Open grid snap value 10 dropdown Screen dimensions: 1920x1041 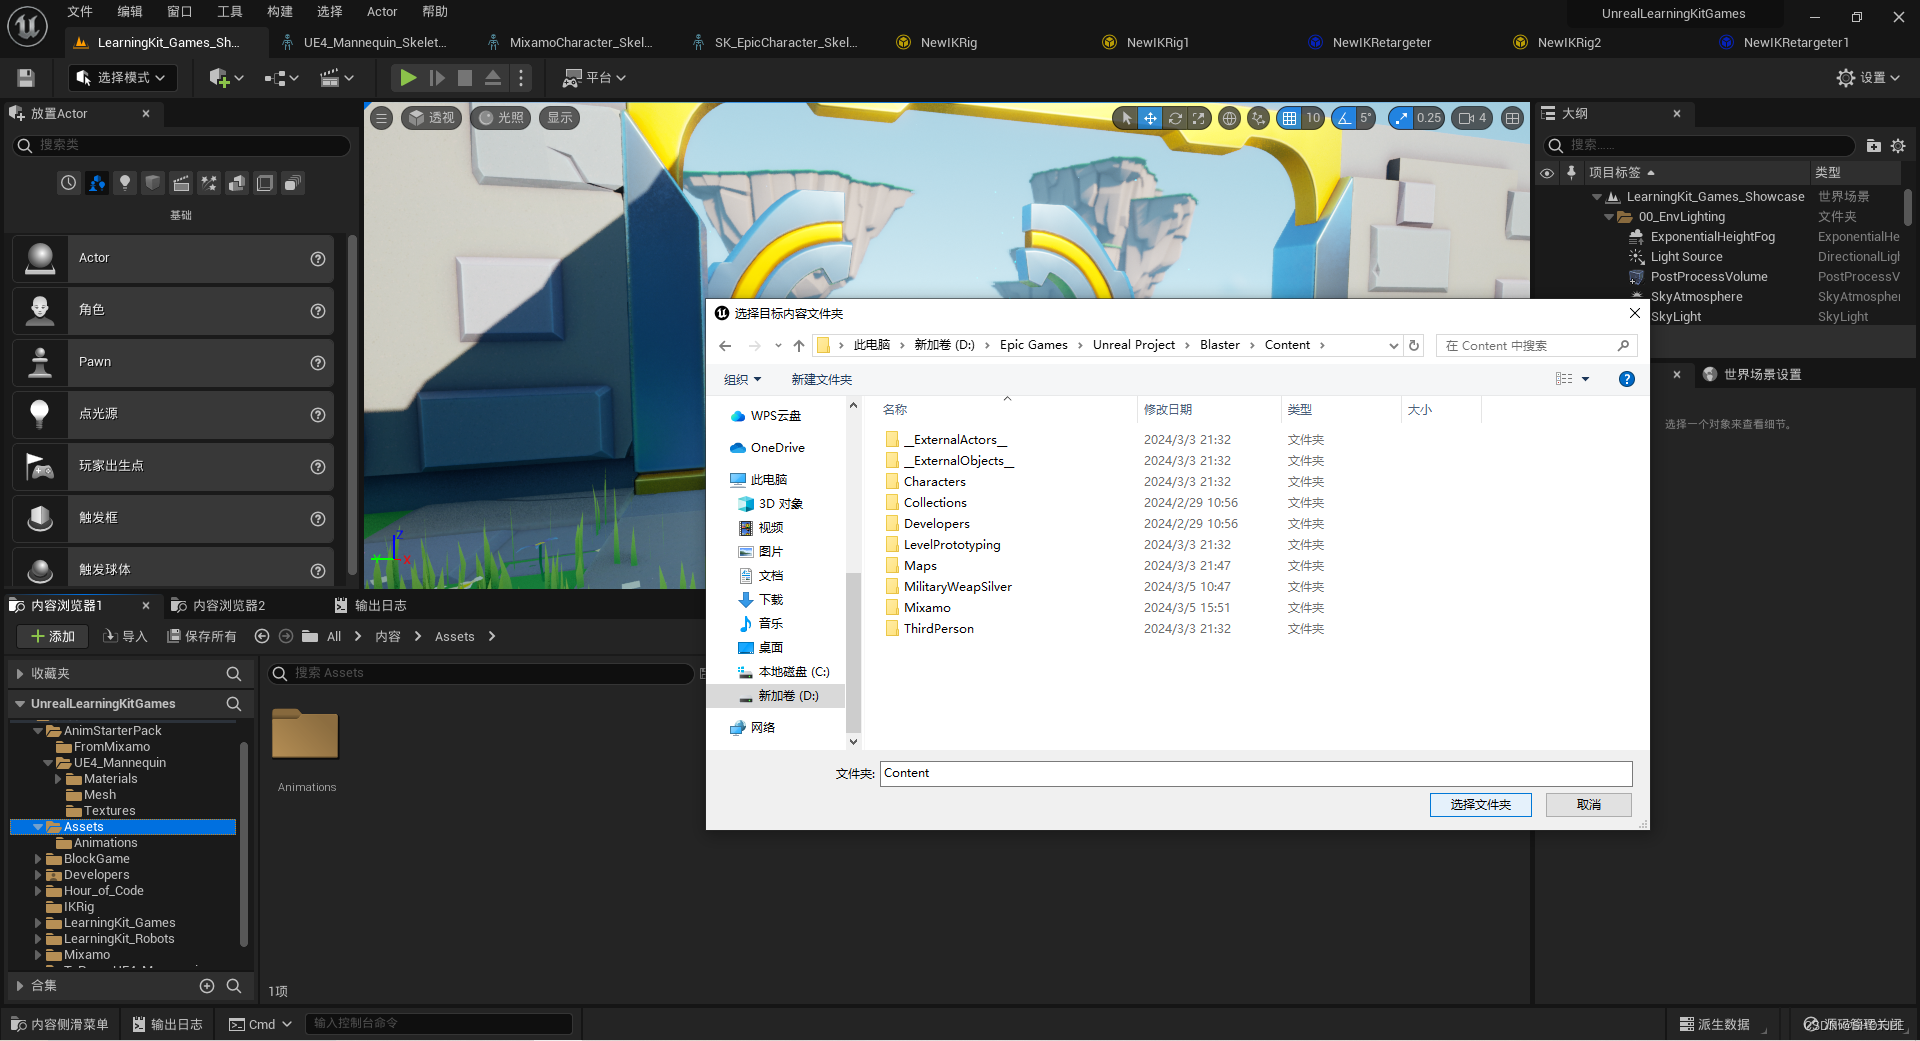coord(1313,118)
